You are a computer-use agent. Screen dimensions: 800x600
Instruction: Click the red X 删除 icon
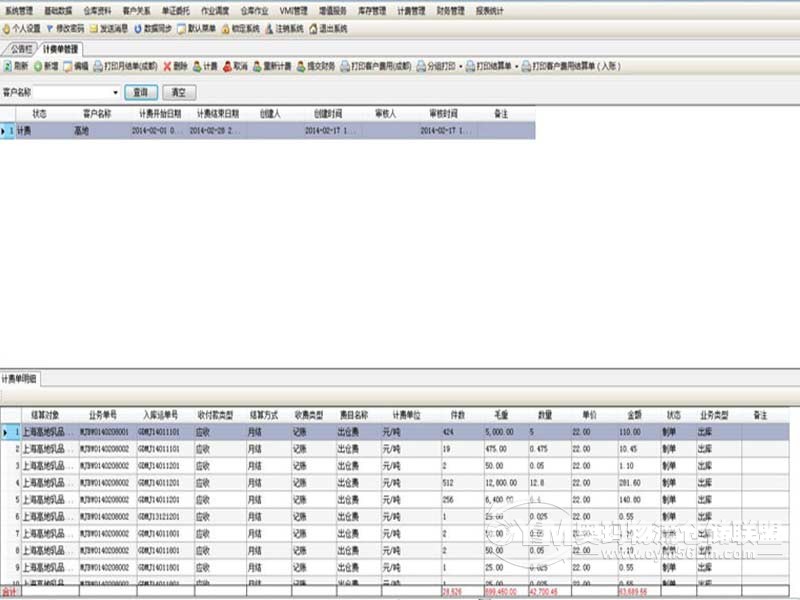click(167, 66)
